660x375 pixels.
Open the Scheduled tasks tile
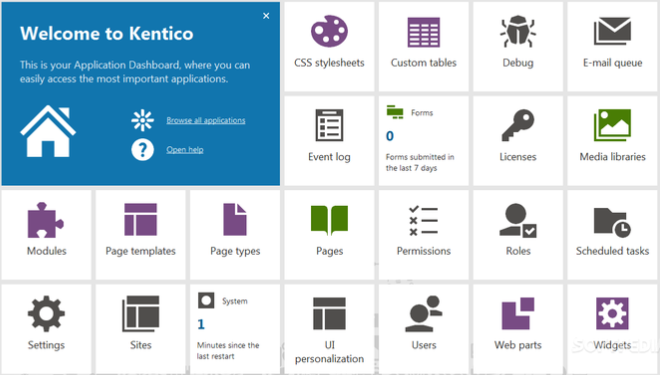612,235
